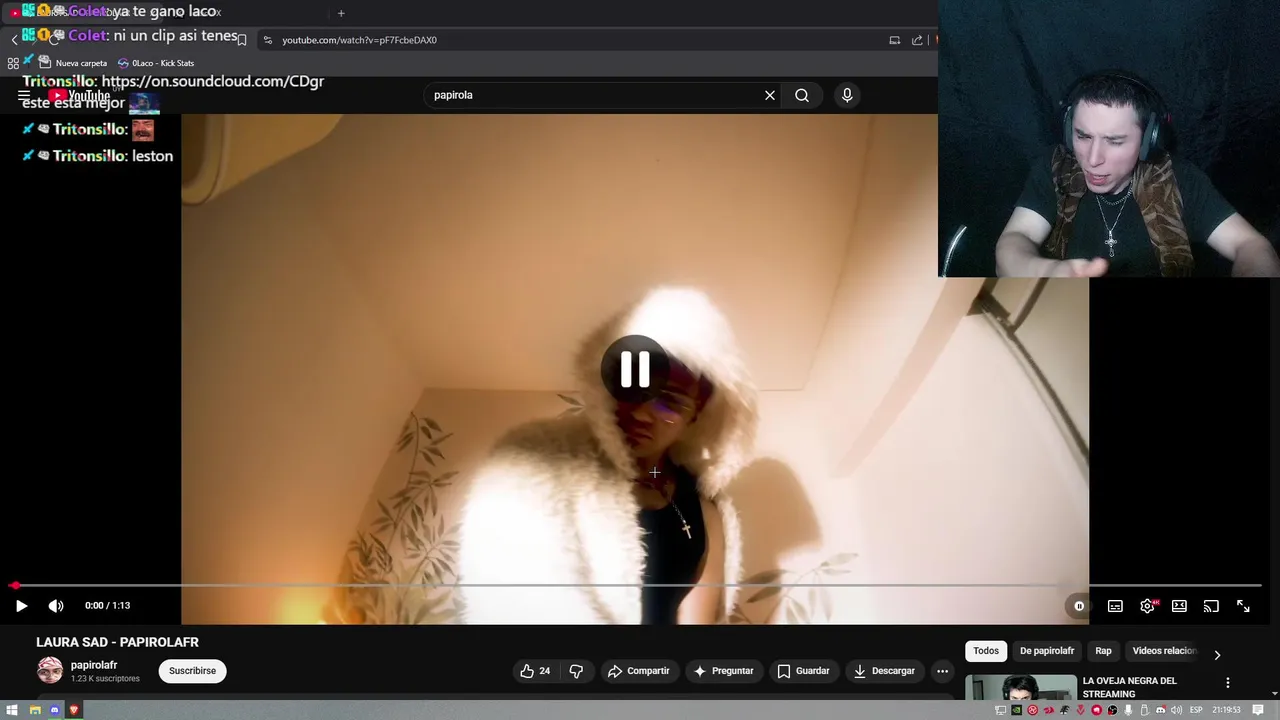The image size is (1280, 720).
Task: Open options menu for LA OVEJA NEGRA video
Action: click(x=1228, y=683)
